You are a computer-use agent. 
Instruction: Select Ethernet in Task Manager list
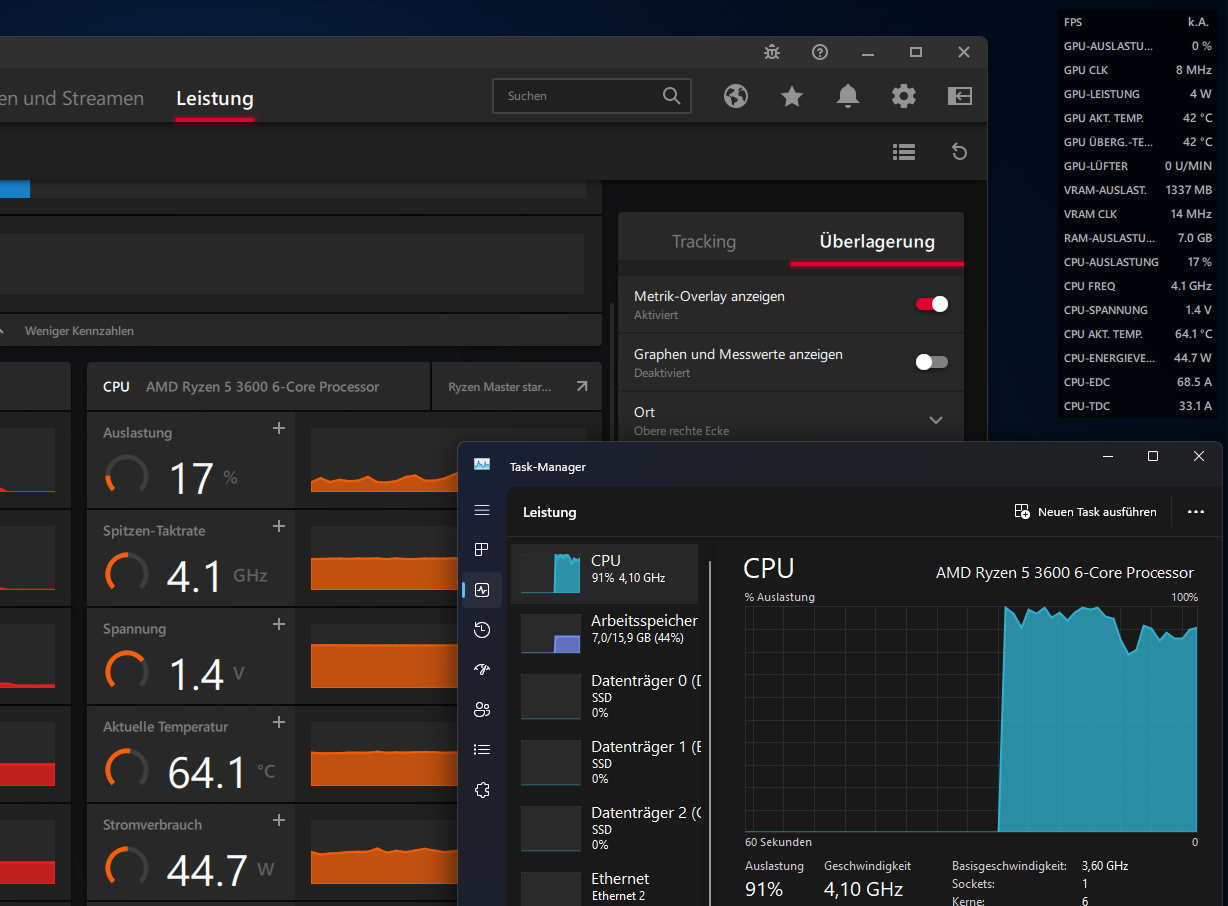click(605, 887)
